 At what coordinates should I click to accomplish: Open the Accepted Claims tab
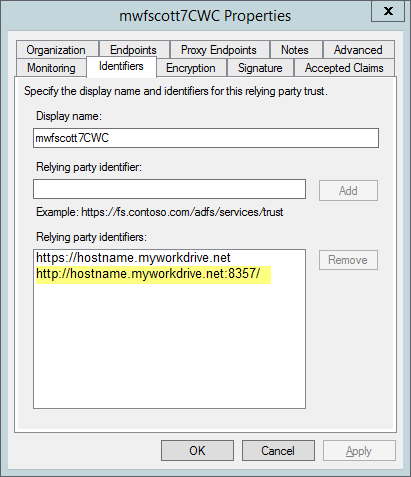[344, 68]
